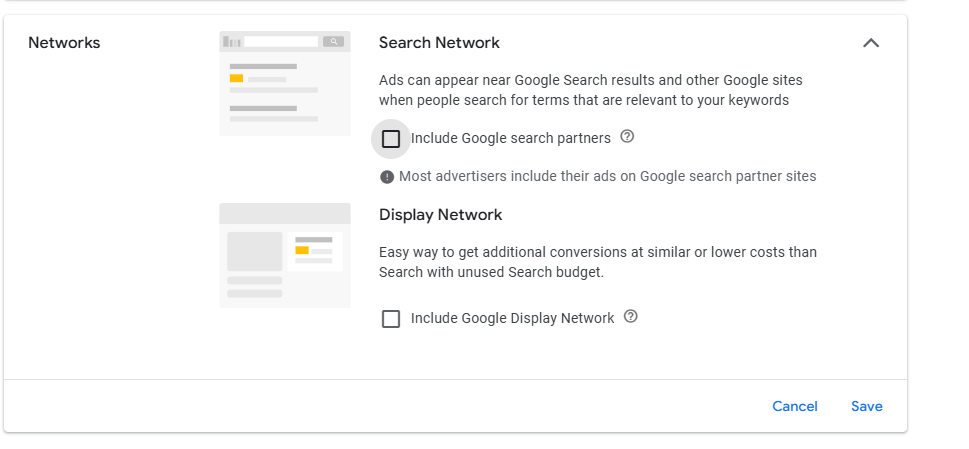Tick the Google search partners checkbox

point(391,139)
